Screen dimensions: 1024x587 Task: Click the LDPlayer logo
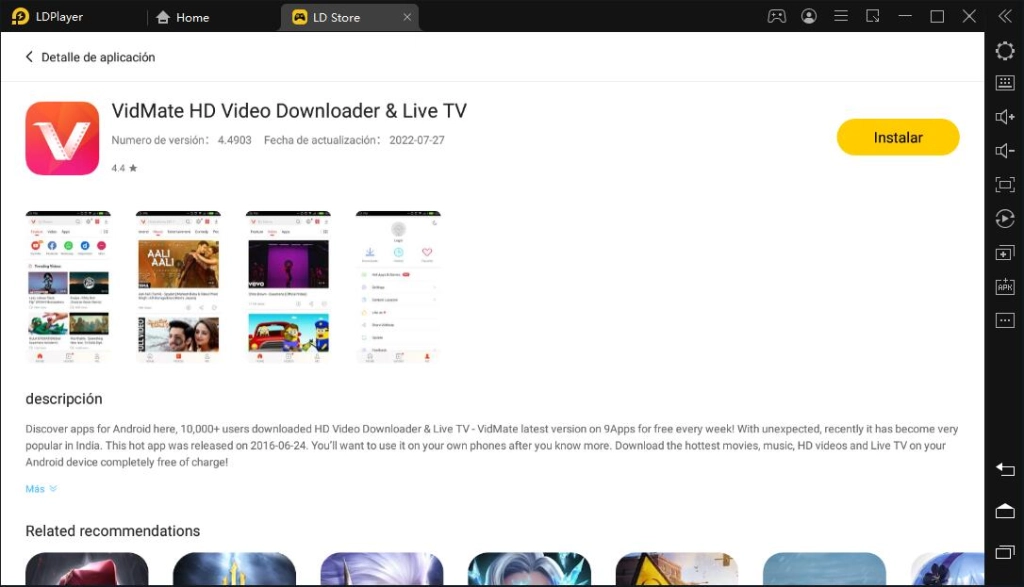point(20,16)
